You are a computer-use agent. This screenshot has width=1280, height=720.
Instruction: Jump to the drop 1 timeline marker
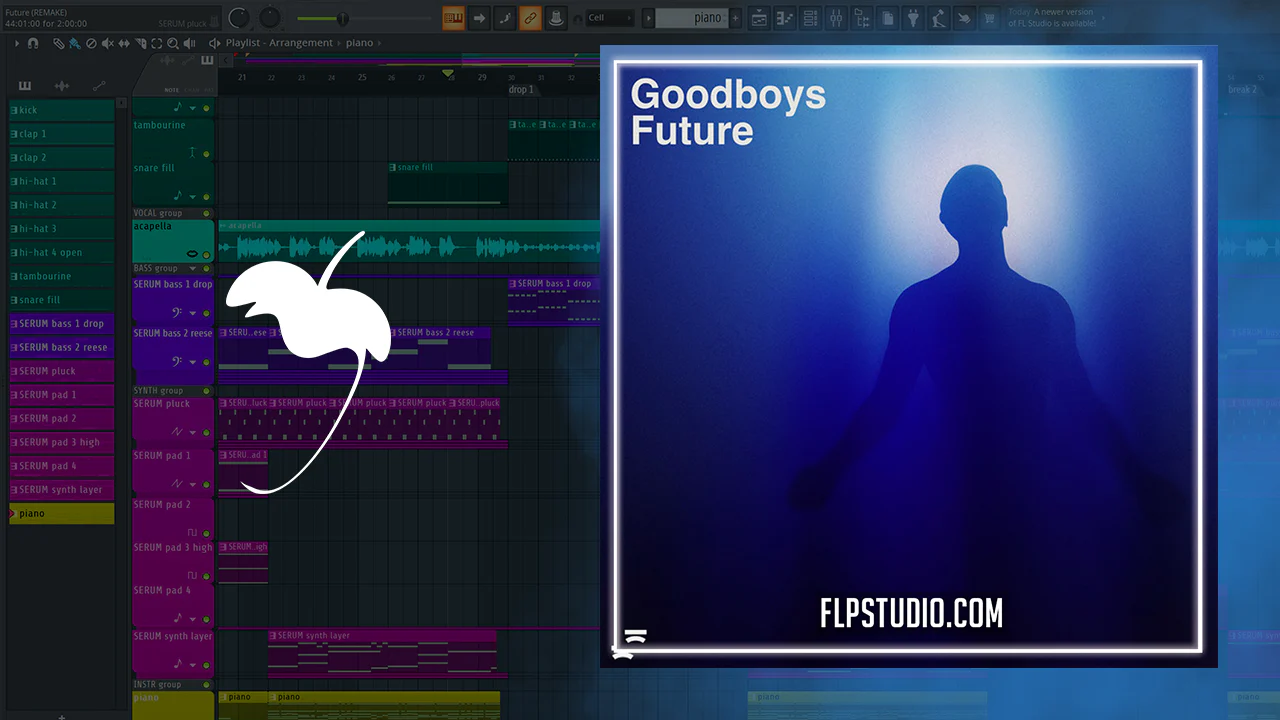[521, 90]
